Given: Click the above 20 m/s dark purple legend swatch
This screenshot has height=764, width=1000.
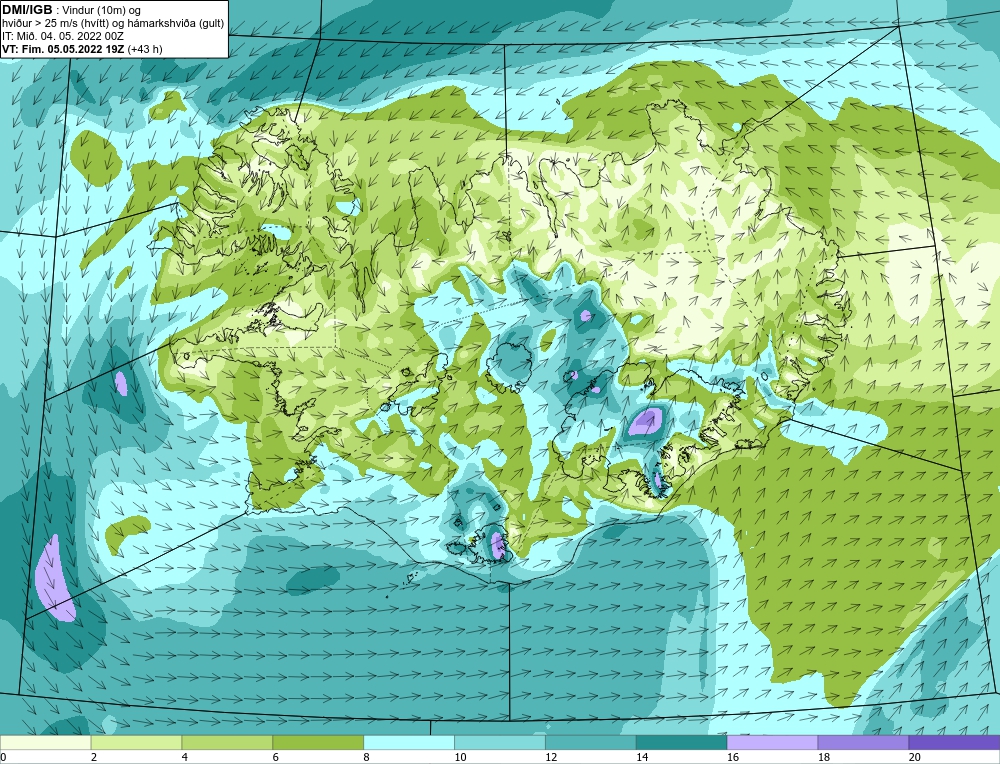Looking at the screenshot, I should coord(954,742).
